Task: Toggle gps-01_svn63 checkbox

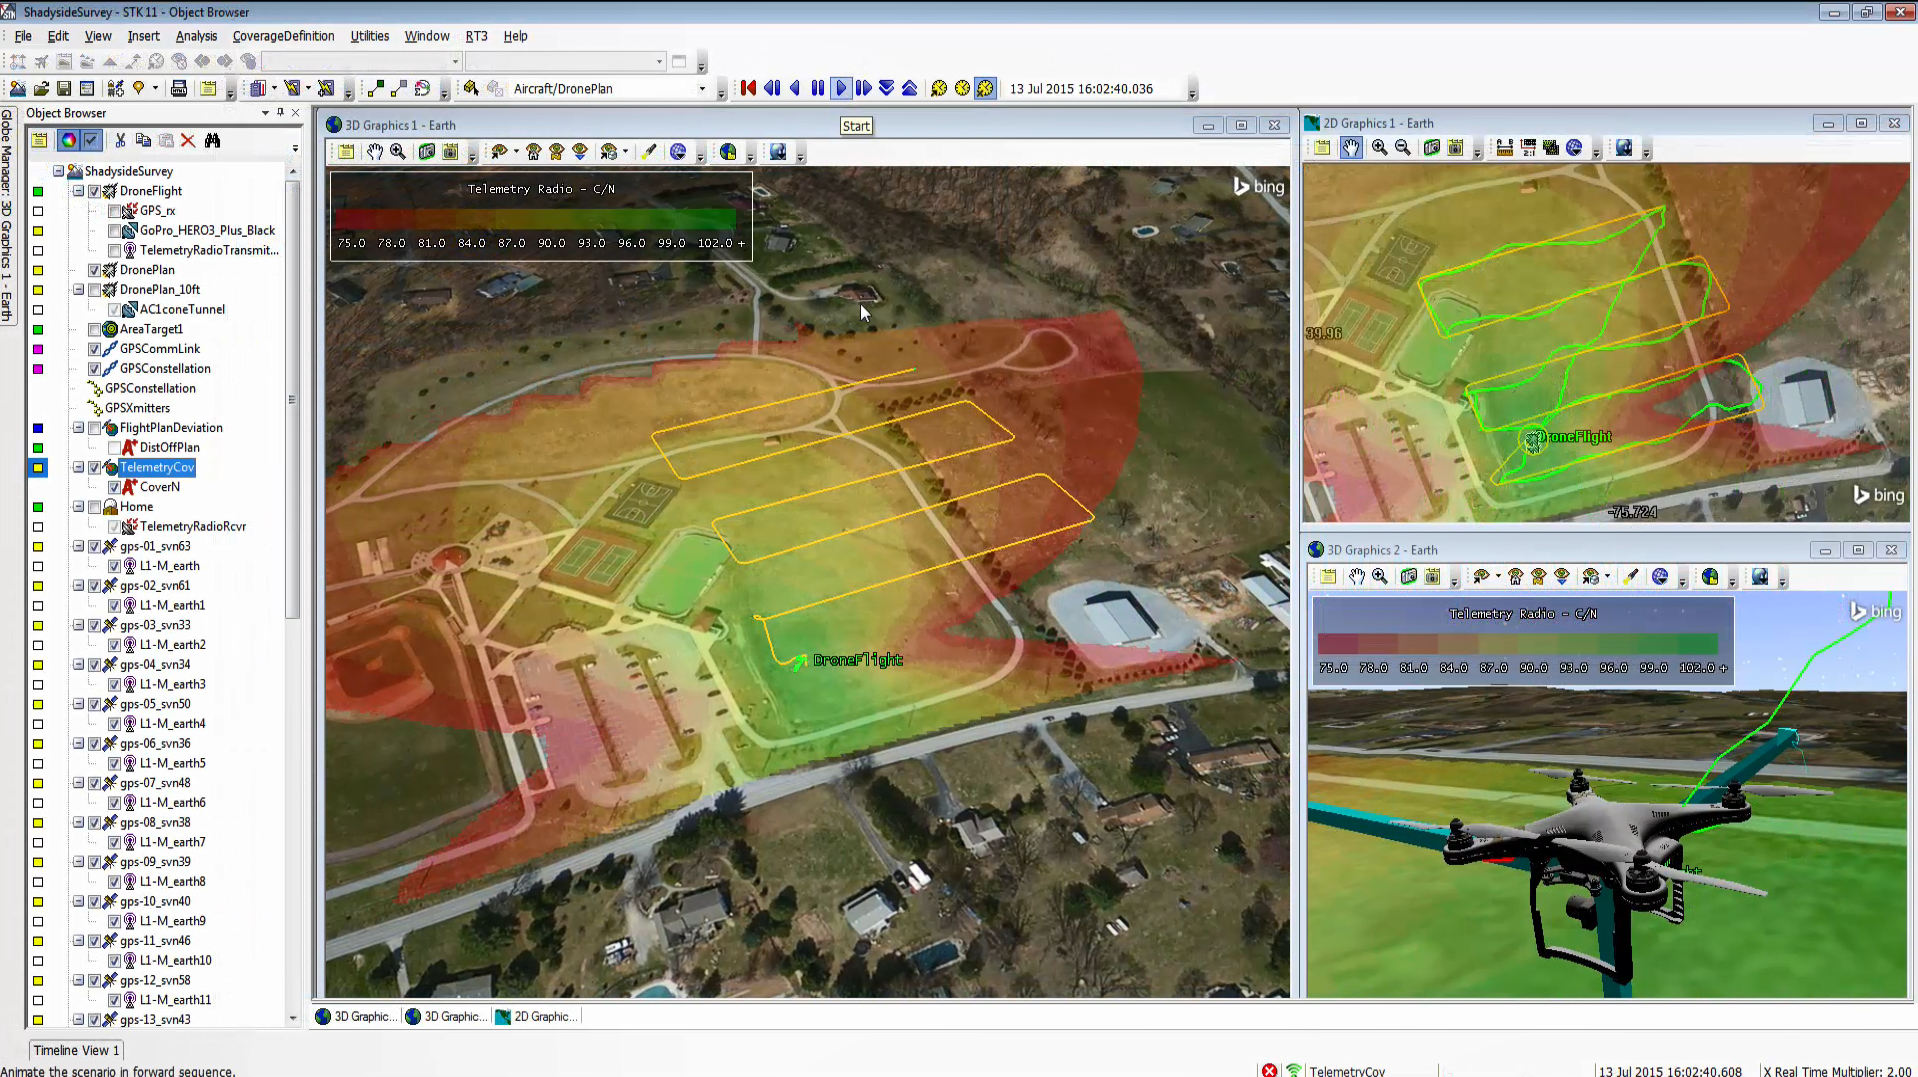Action: [94, 546]
